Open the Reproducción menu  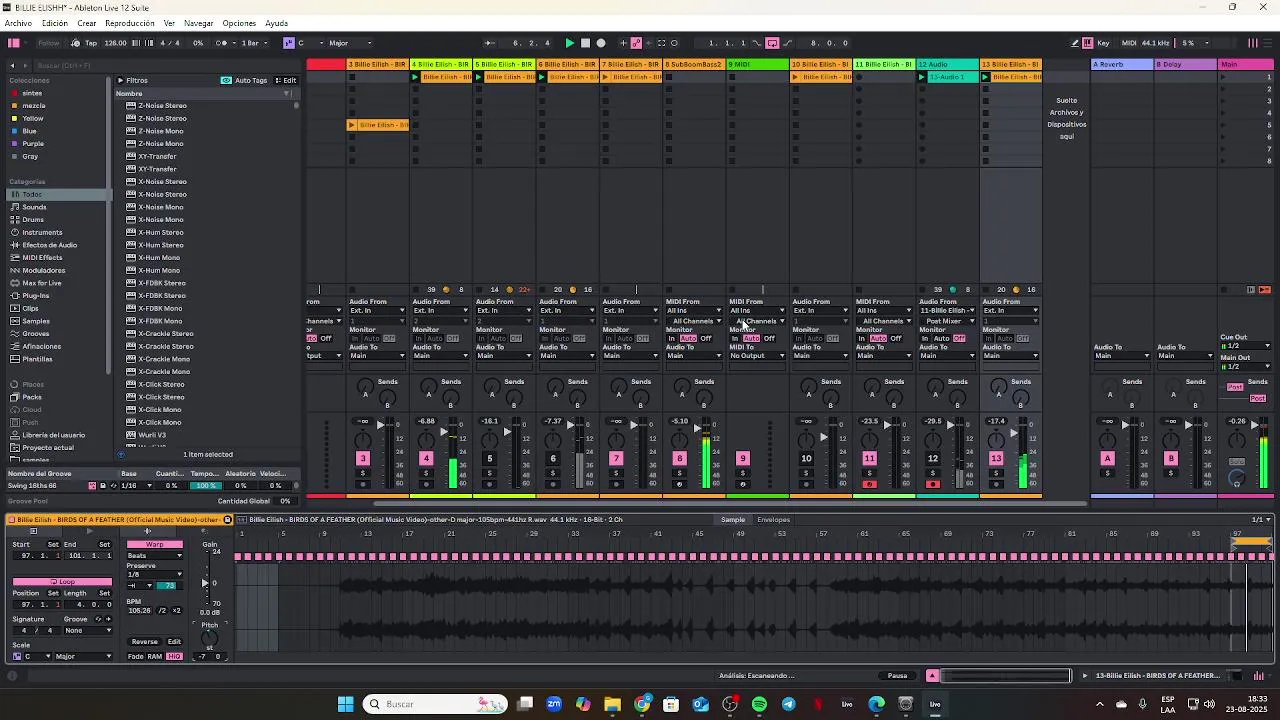(130, 23)
